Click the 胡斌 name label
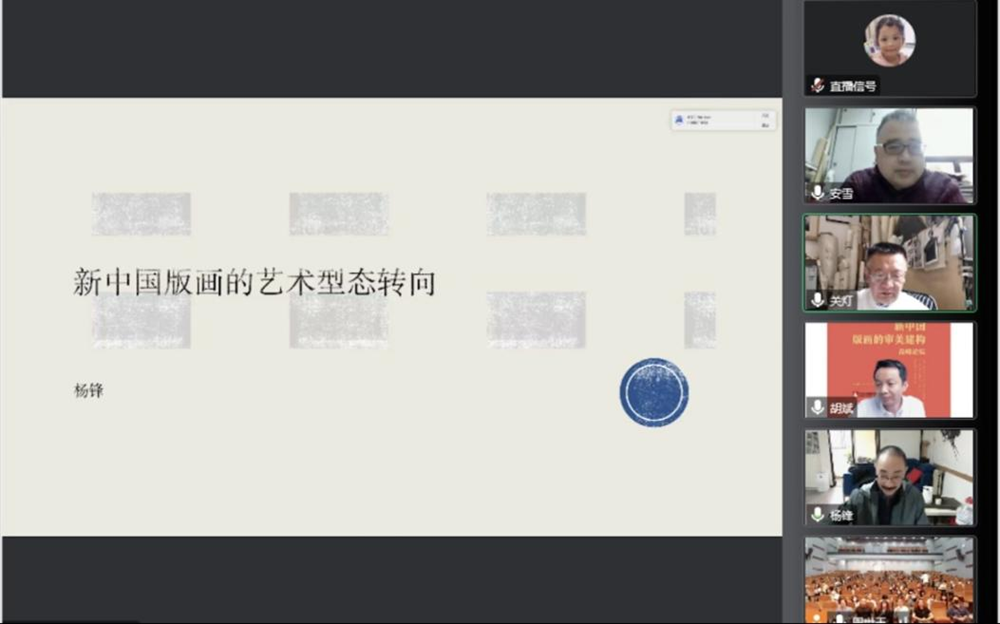 coord(841,408)
